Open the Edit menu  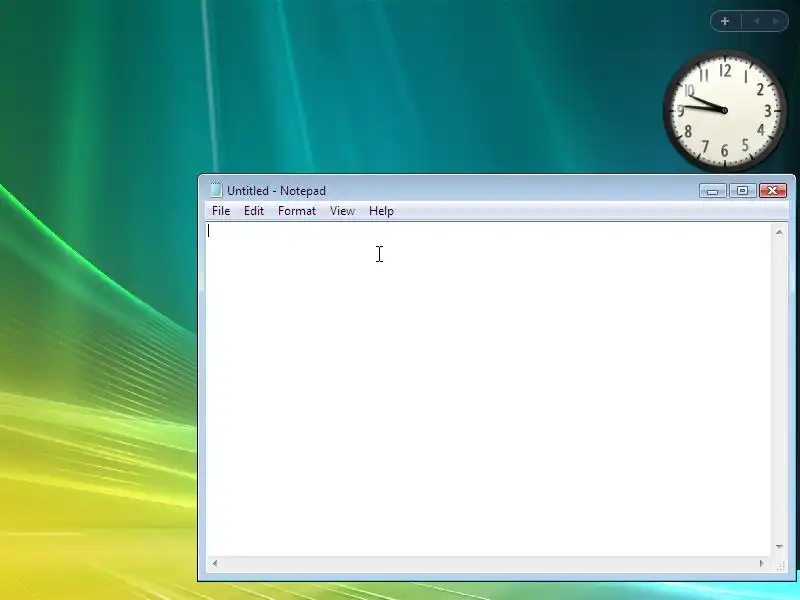[x=254, y=211]
